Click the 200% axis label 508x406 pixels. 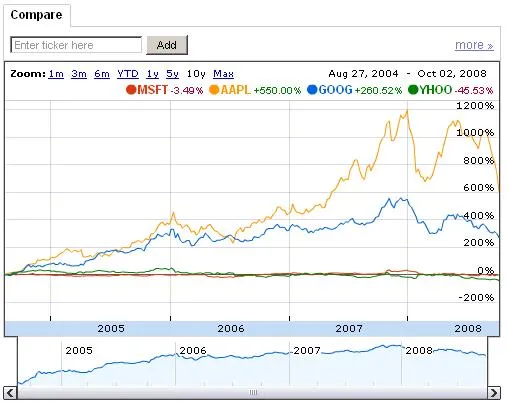479,243
